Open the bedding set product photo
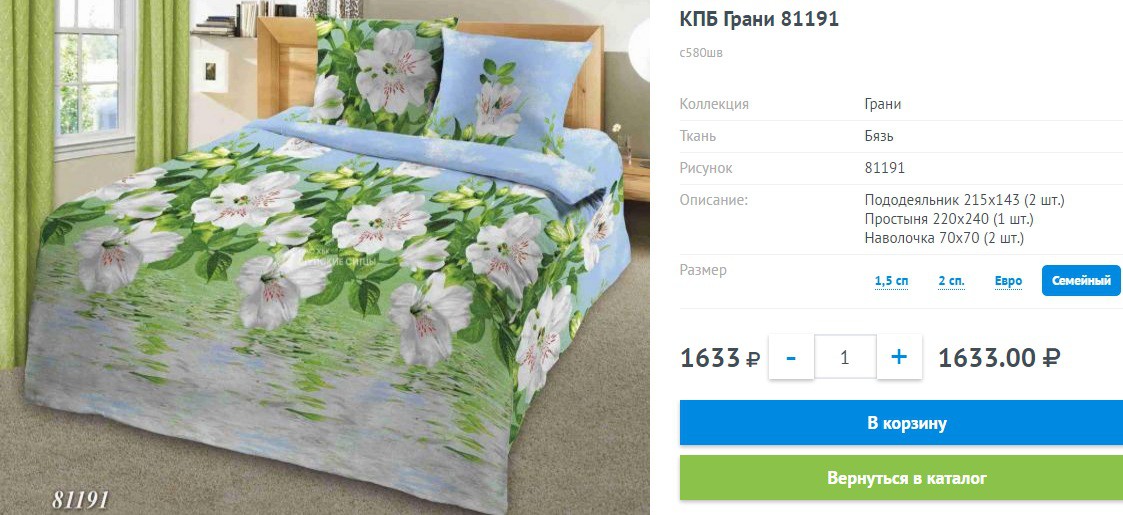The width and height of the screenshot is (1123, 515). [324, 257]
